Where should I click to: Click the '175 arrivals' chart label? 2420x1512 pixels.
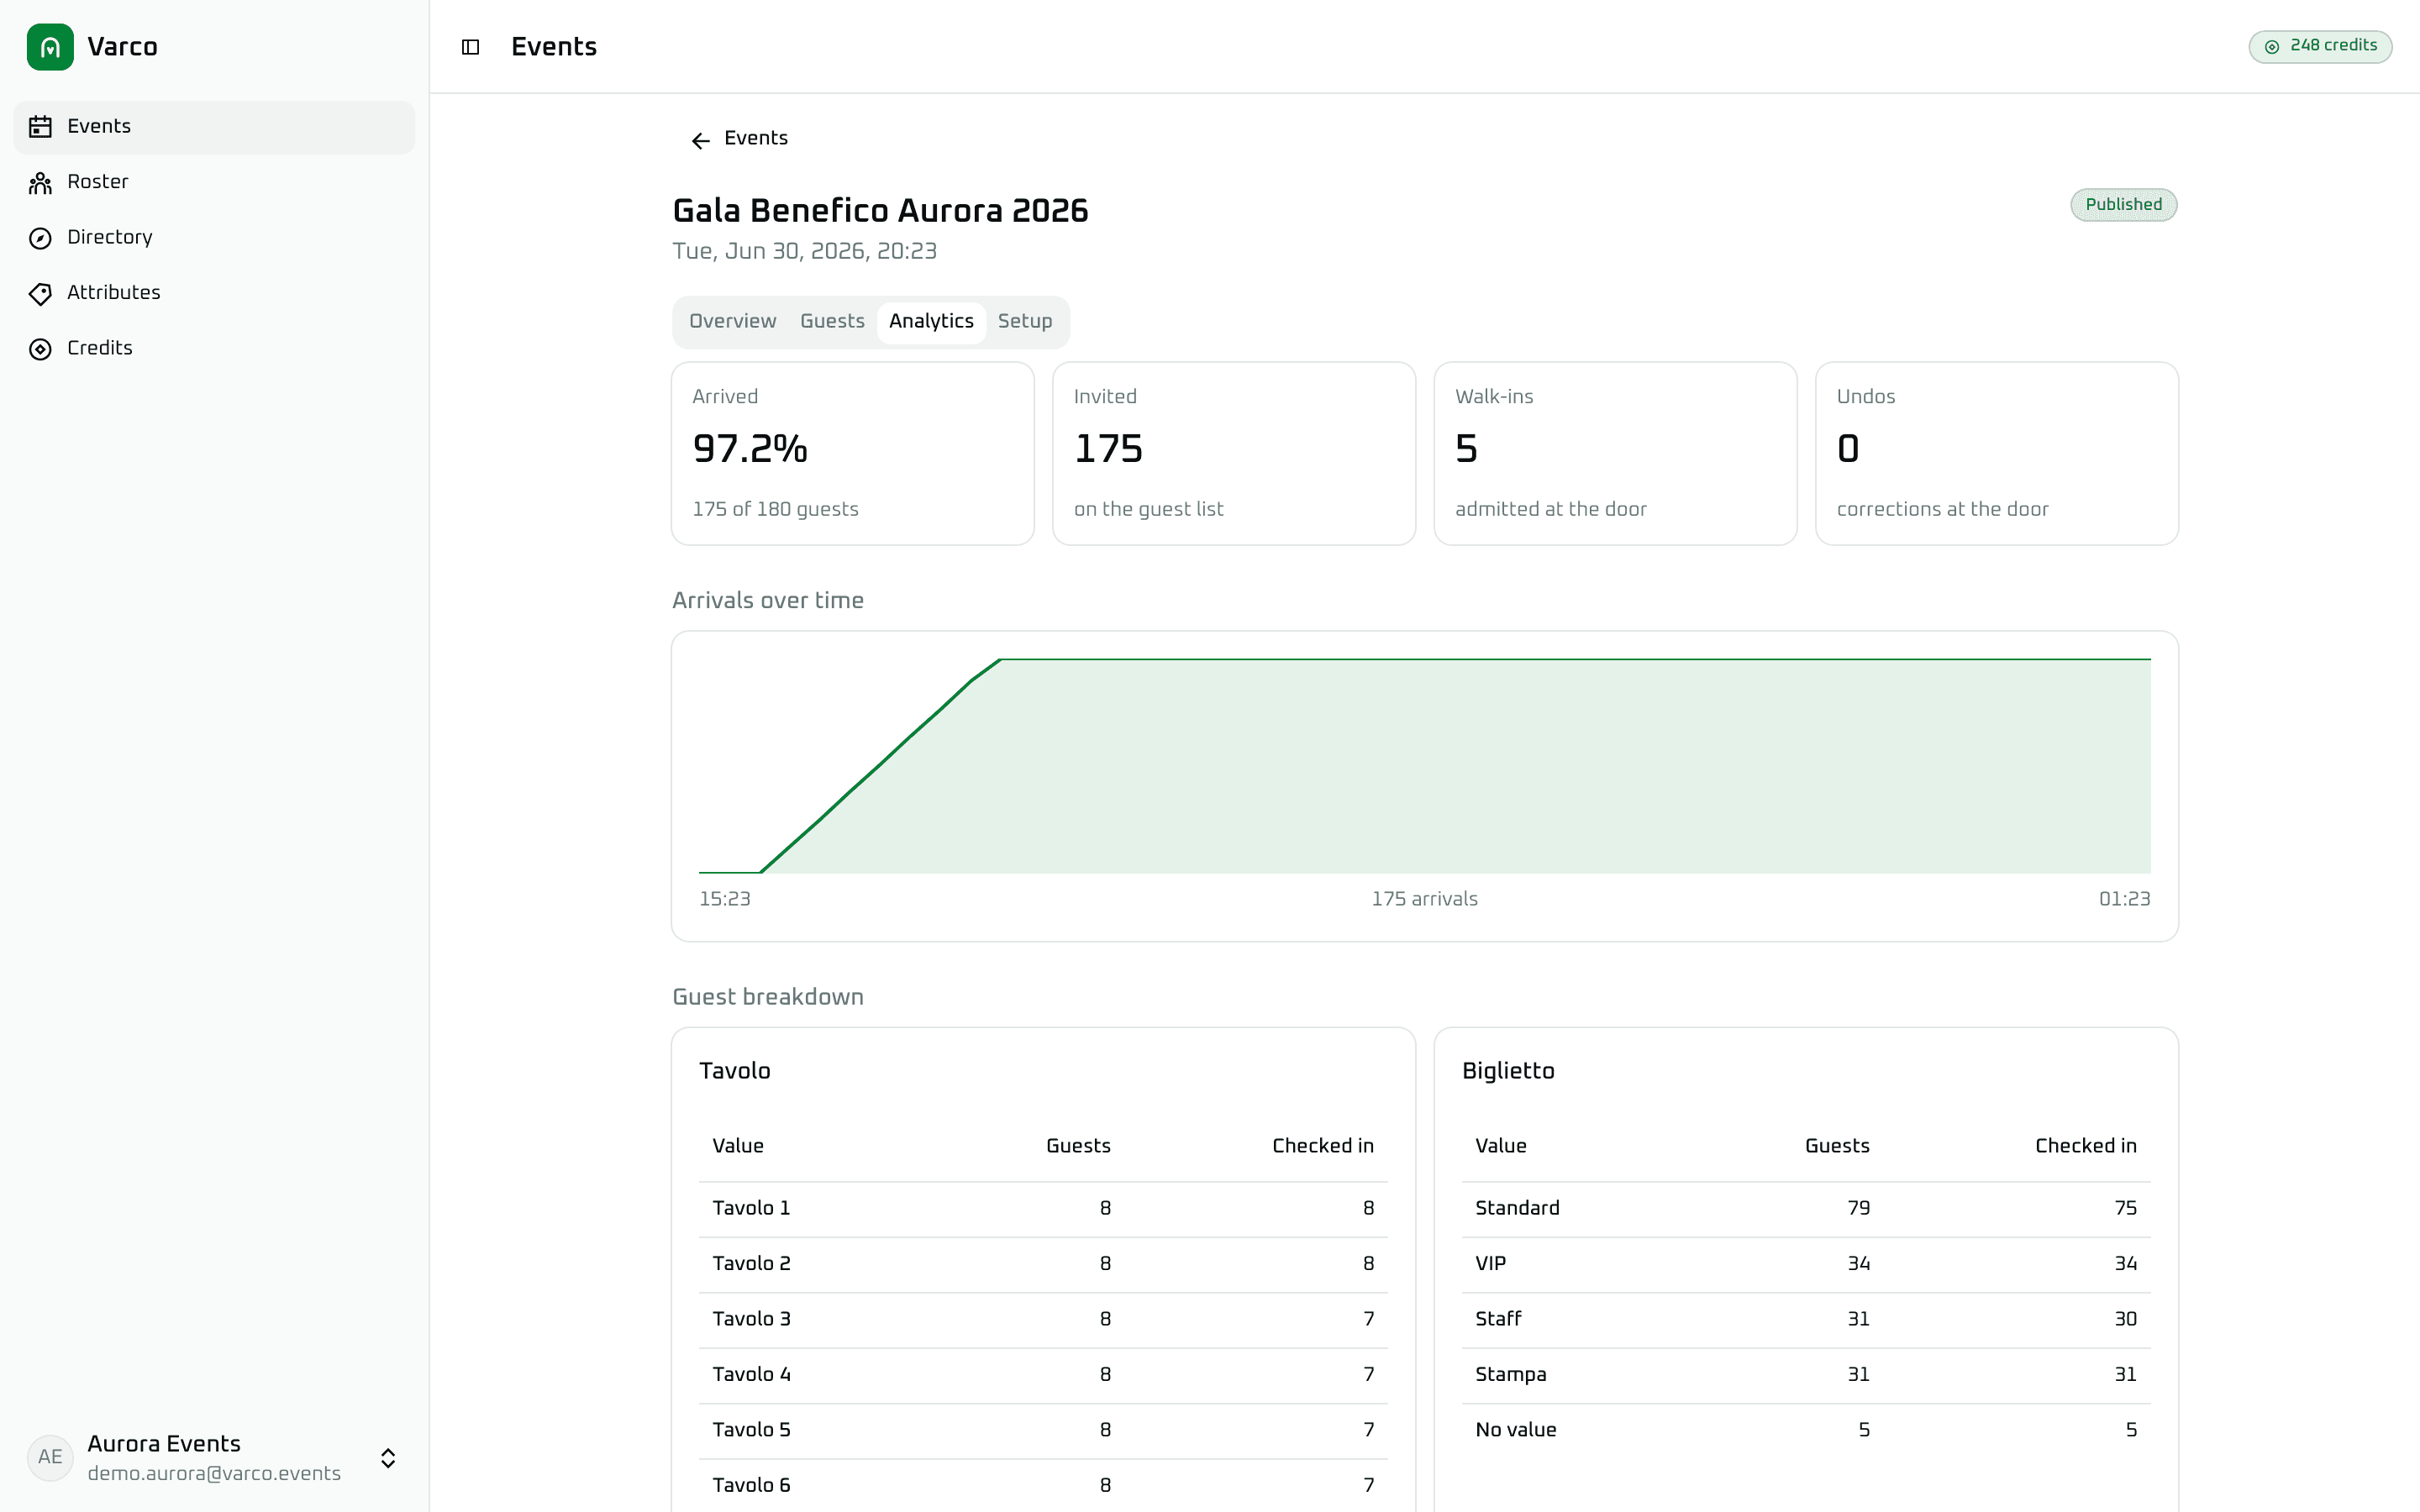(x=1424, y=899)
